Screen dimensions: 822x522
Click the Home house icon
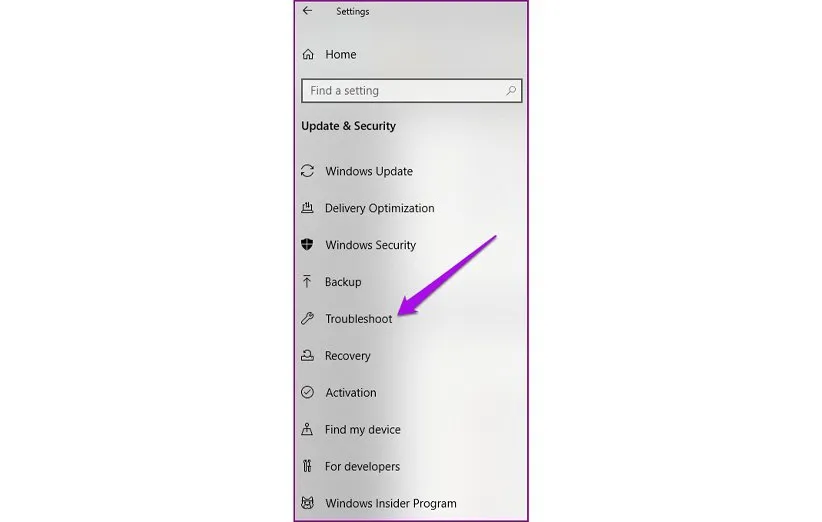coord(308,54)
